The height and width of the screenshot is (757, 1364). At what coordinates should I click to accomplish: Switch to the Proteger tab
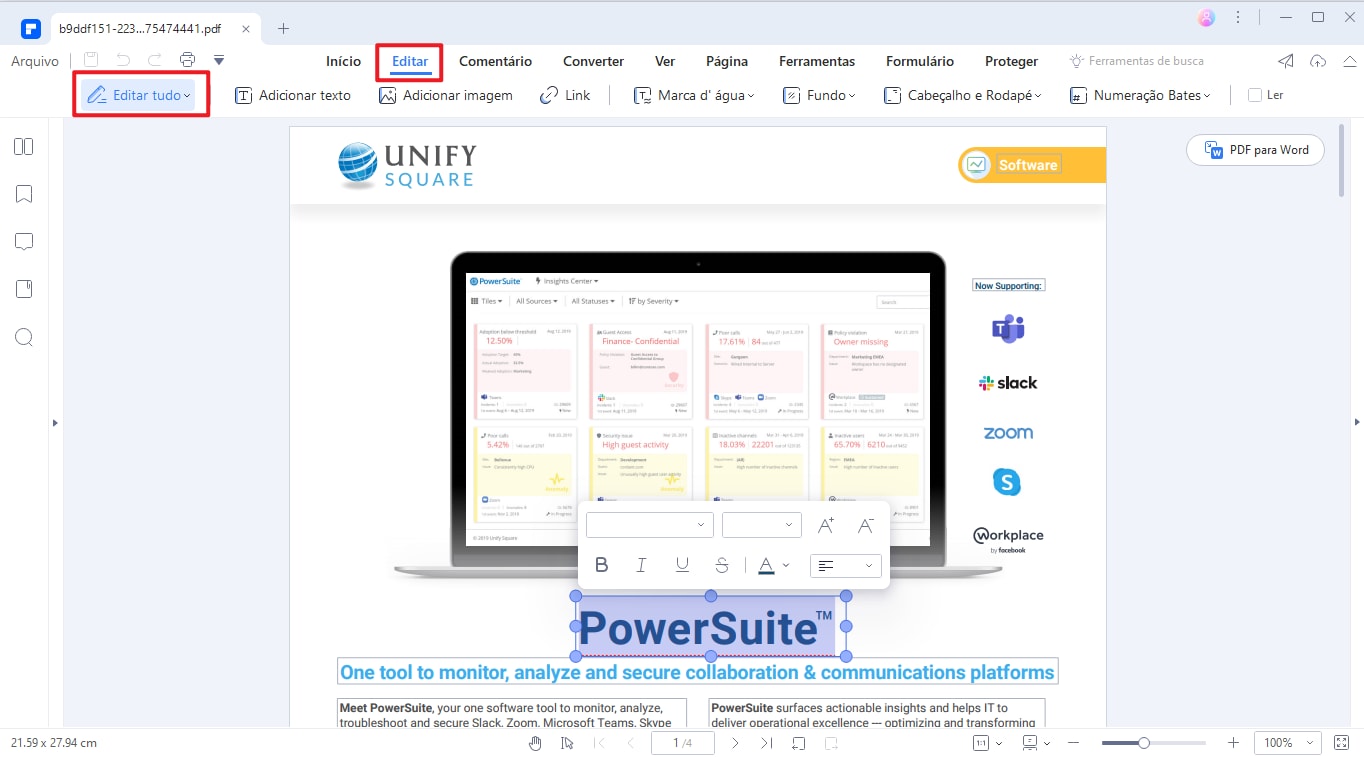click(1011, 61)
